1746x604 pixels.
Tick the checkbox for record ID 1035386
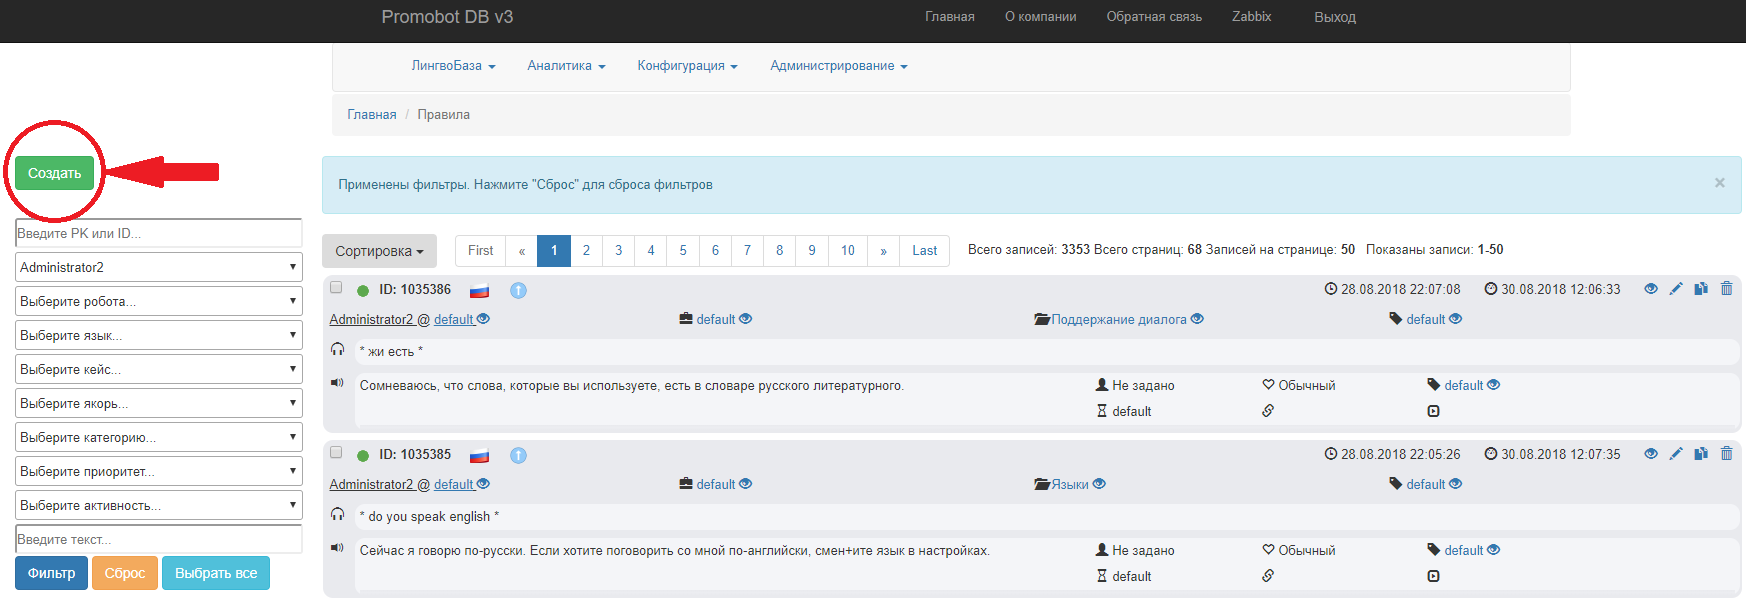(336, 288)
